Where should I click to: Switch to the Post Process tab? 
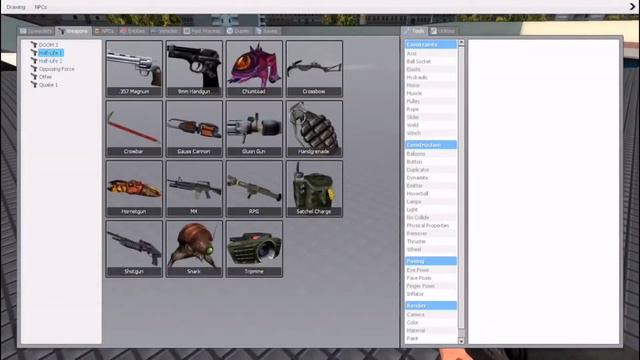pos(202,31)
